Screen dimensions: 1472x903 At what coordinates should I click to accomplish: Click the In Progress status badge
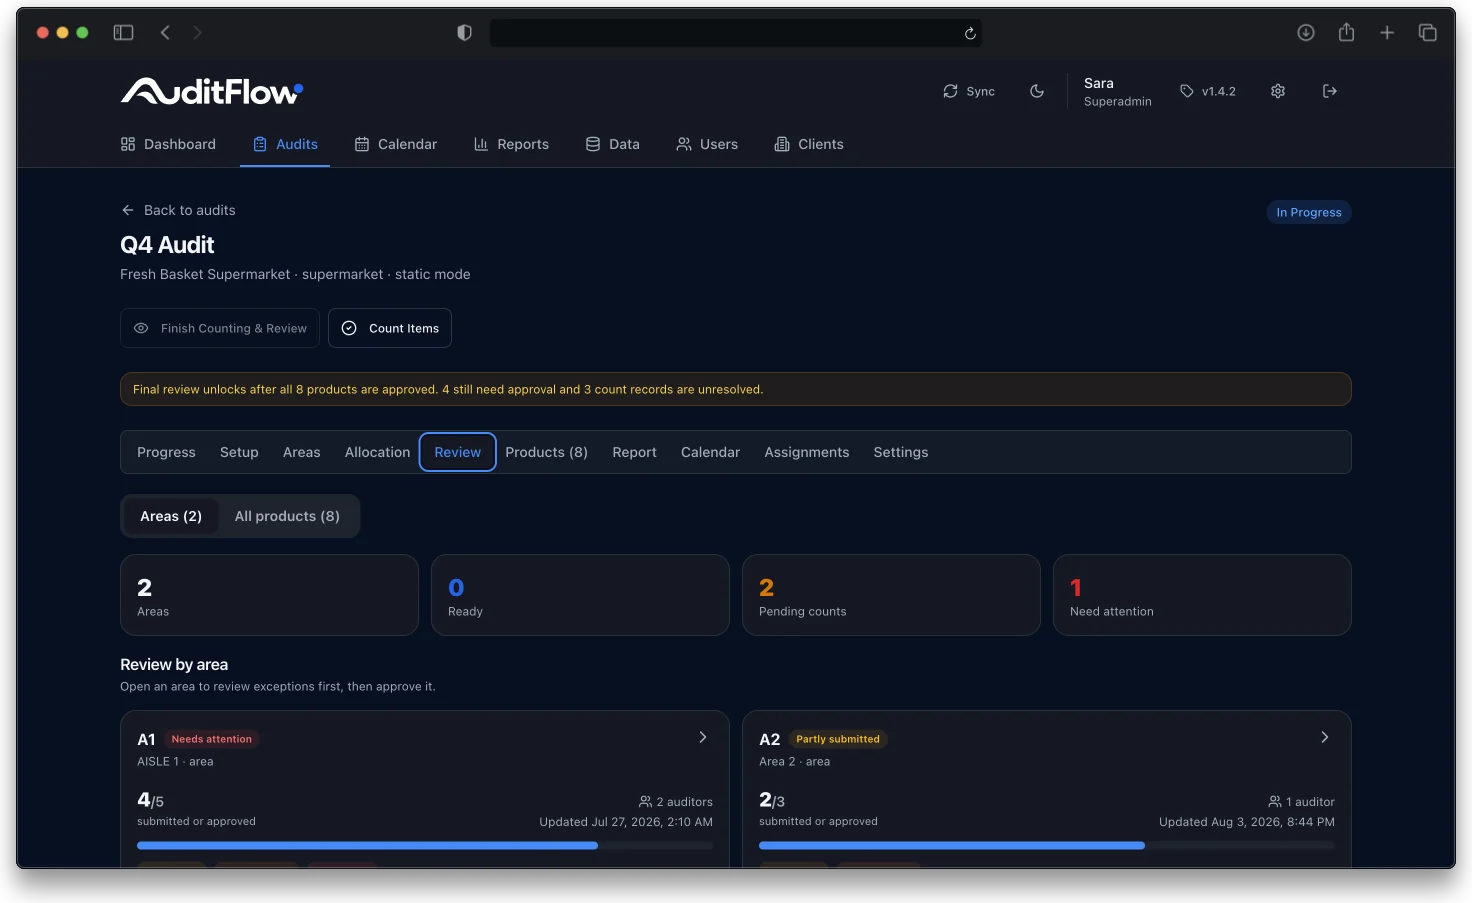coord(1309,212)
